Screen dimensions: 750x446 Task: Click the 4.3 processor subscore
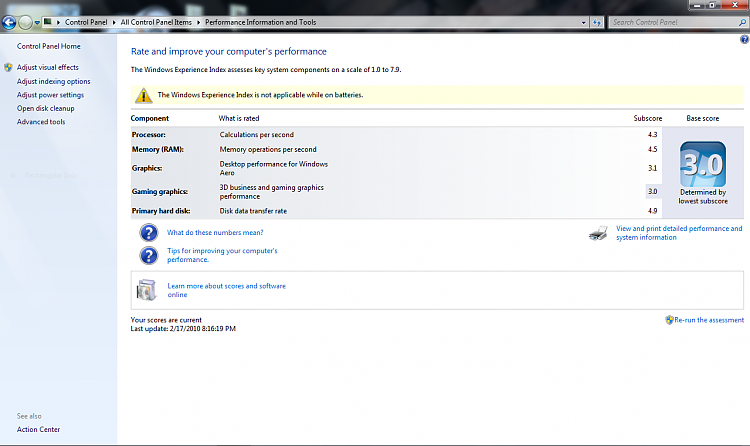coord(653,135)
